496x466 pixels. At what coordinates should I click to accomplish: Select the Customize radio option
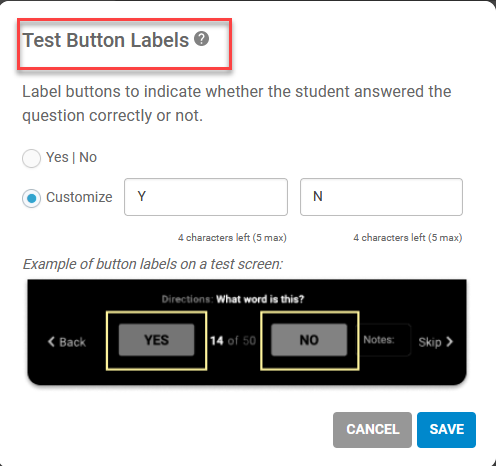point(31,198)
